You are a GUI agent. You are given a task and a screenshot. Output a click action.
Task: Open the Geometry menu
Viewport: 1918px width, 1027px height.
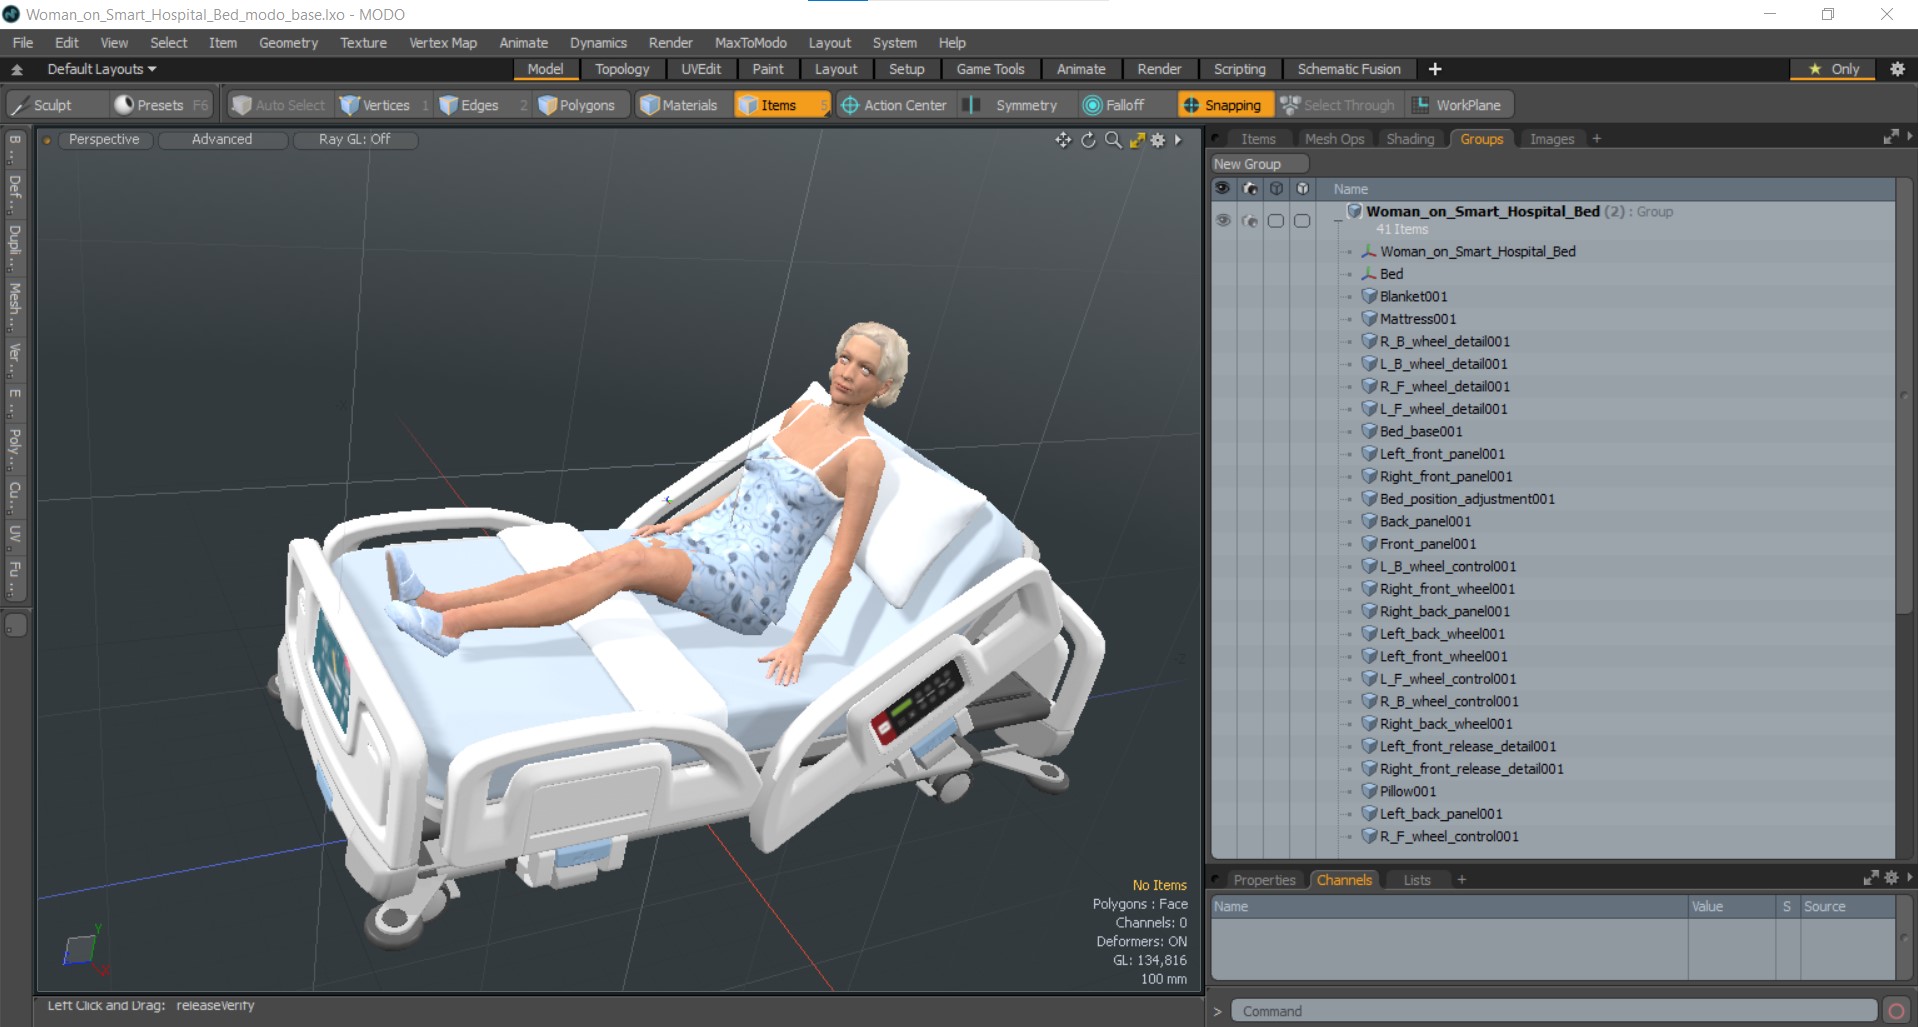[288, 43]
